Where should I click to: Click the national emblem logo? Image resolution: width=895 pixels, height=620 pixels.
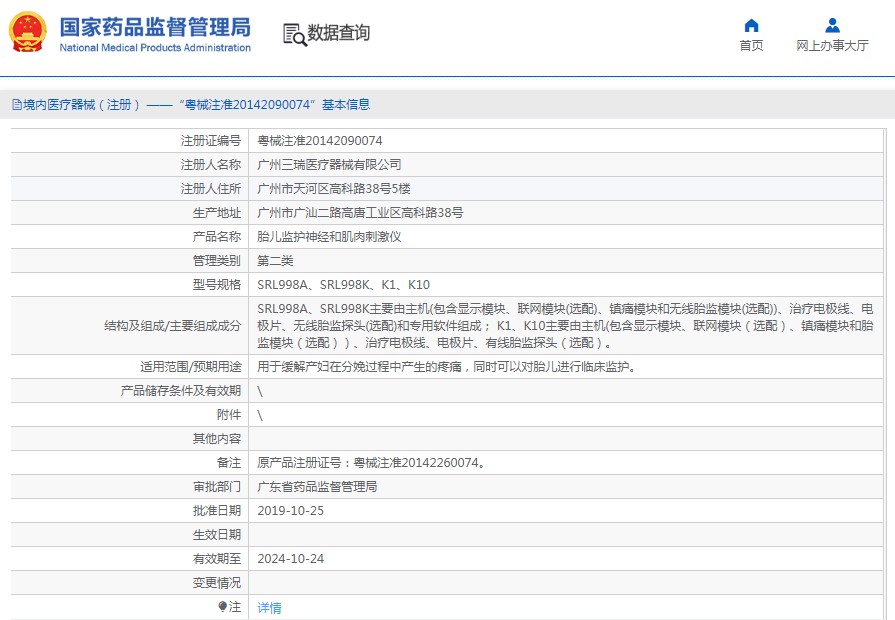point(27,32)
